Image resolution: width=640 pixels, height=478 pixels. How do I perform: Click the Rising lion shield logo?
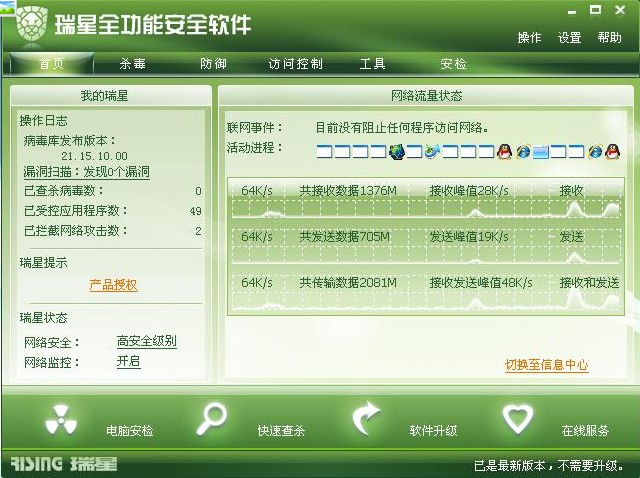pos(32,24)
